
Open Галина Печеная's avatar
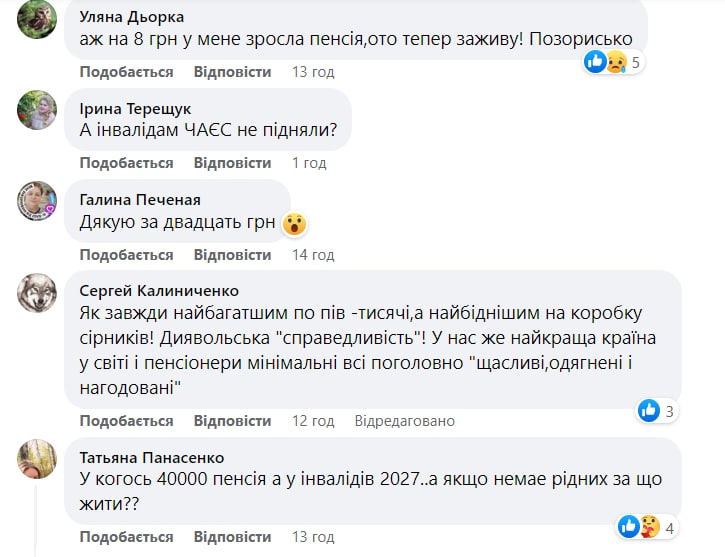(37, 201)
